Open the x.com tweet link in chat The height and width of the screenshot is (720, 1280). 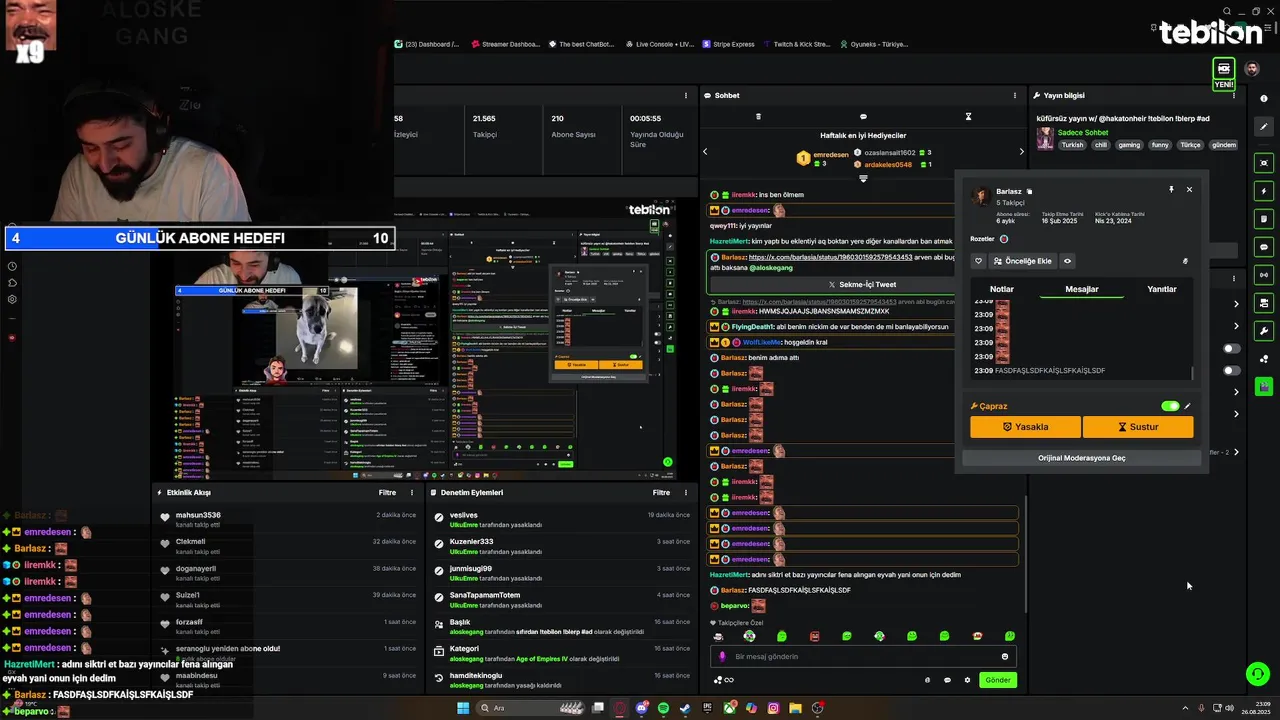(x=830, y=258)
